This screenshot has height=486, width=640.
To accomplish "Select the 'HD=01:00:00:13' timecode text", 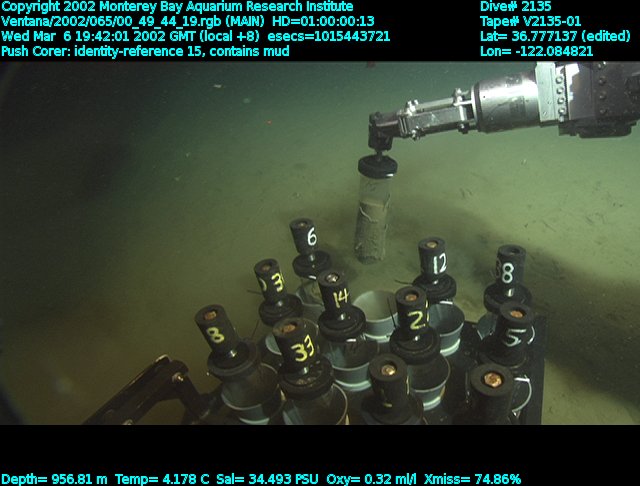I will [323, 21].
